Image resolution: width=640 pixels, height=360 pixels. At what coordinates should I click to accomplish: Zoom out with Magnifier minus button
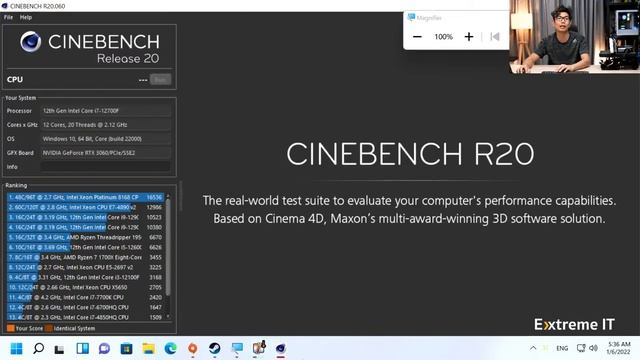[x=417, y=37]
